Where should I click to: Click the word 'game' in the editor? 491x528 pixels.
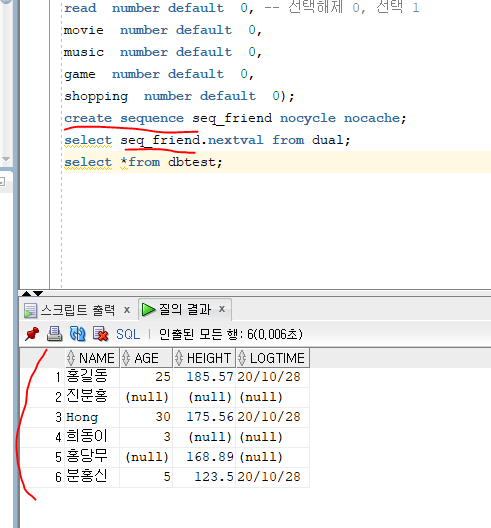pyautogui.click(x=80, y=74)
